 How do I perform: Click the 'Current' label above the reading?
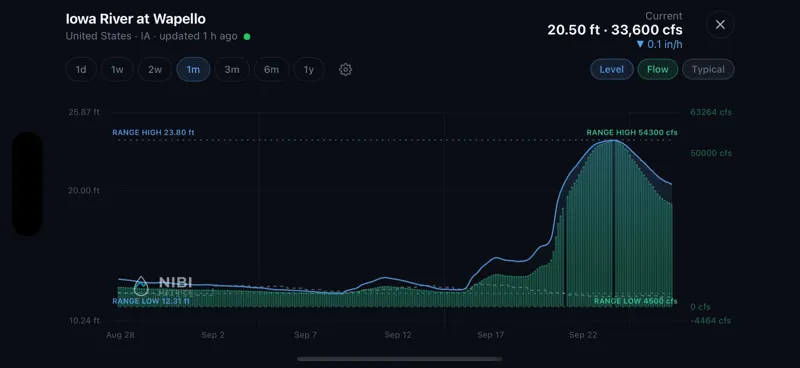(x=664, y=16)
